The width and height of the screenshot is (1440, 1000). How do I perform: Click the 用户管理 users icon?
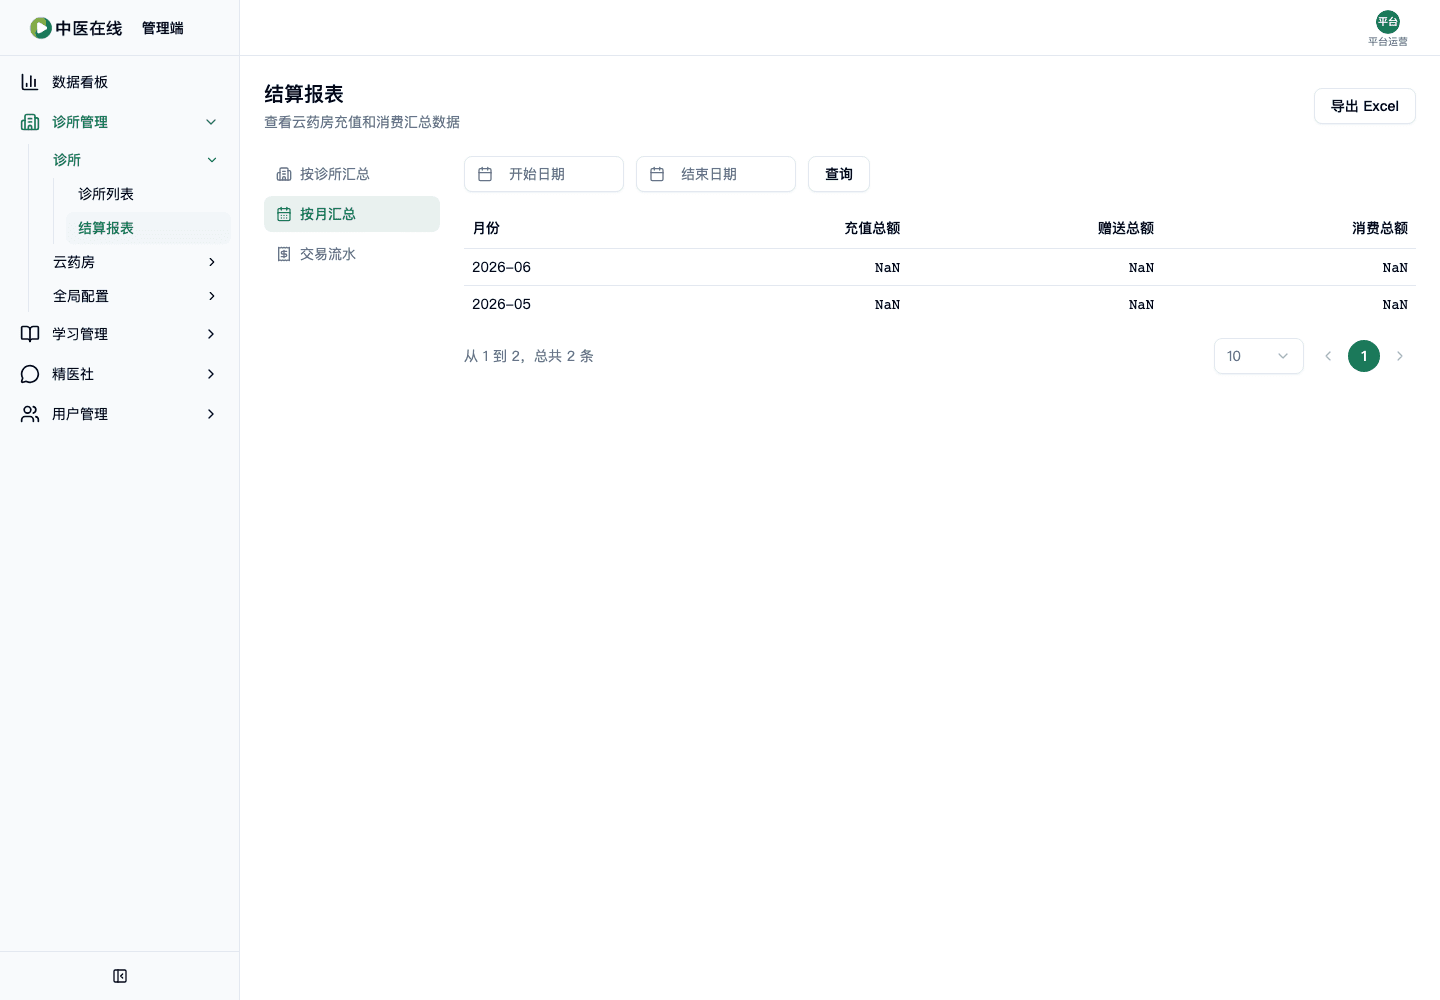click(30, 414)
